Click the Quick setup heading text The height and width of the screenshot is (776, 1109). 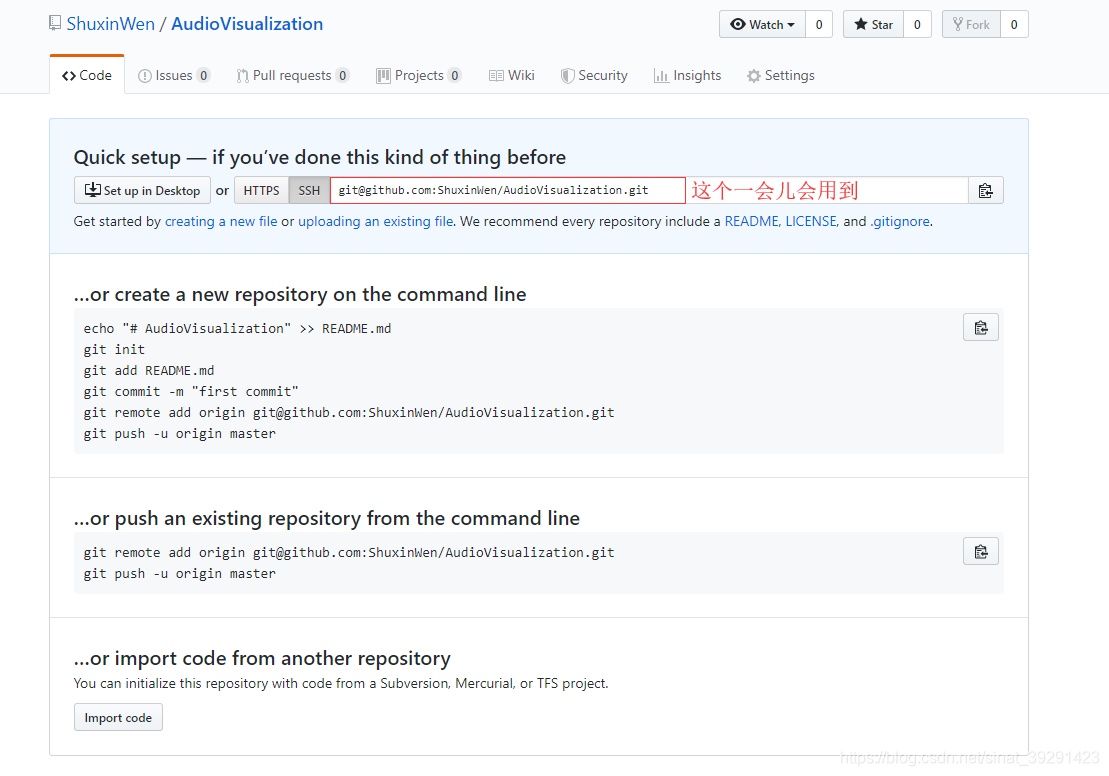point(320,157)
